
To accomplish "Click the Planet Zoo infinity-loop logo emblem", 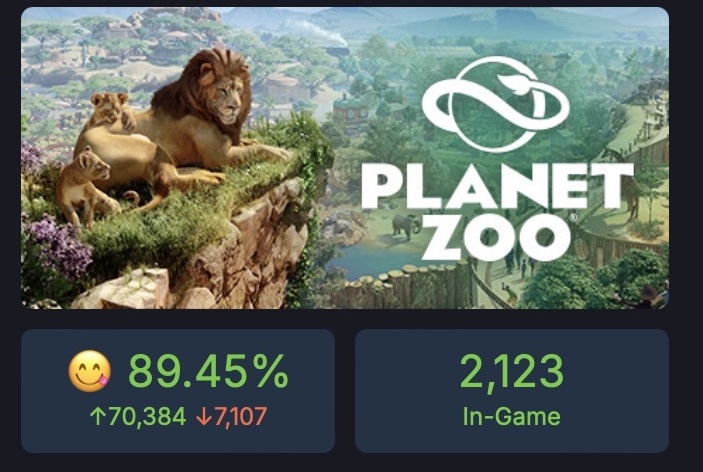I will (495, 104).
